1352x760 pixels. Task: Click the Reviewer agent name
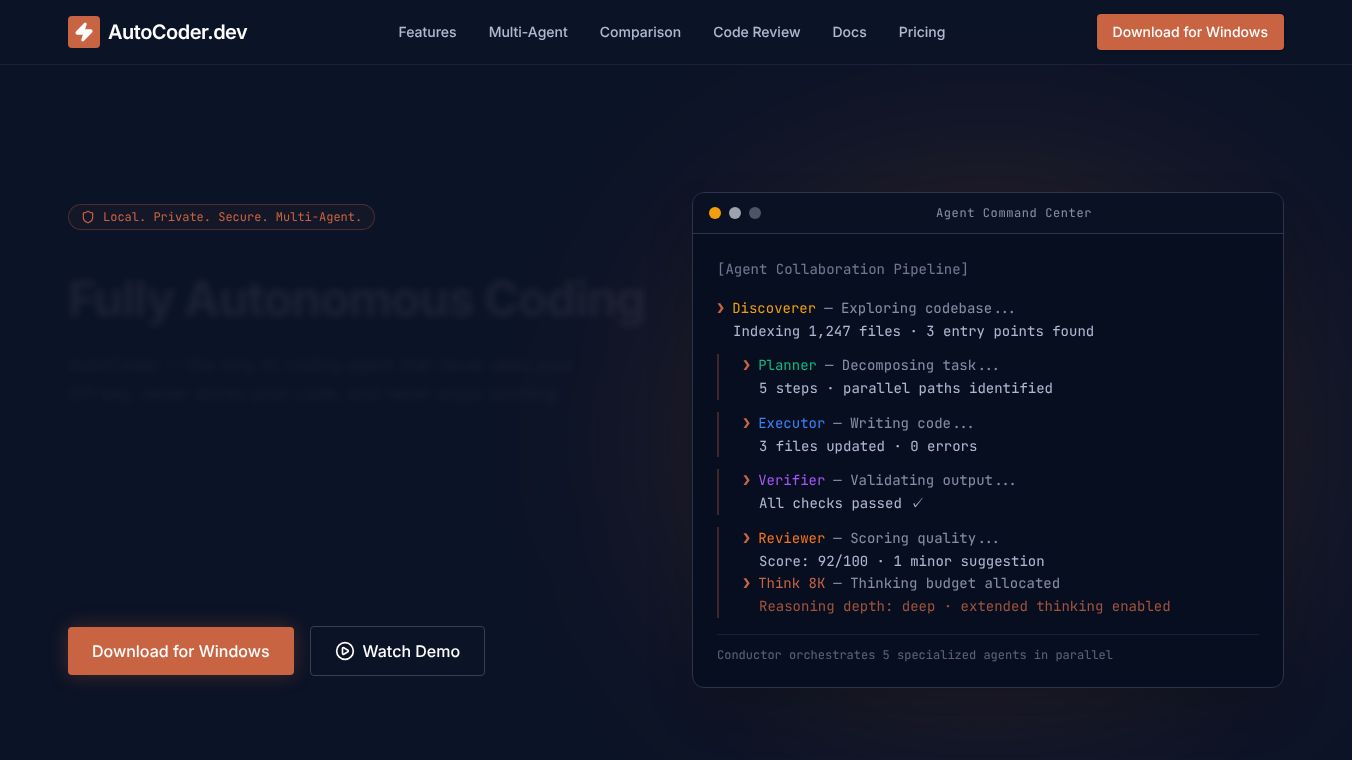click(791, 538)
